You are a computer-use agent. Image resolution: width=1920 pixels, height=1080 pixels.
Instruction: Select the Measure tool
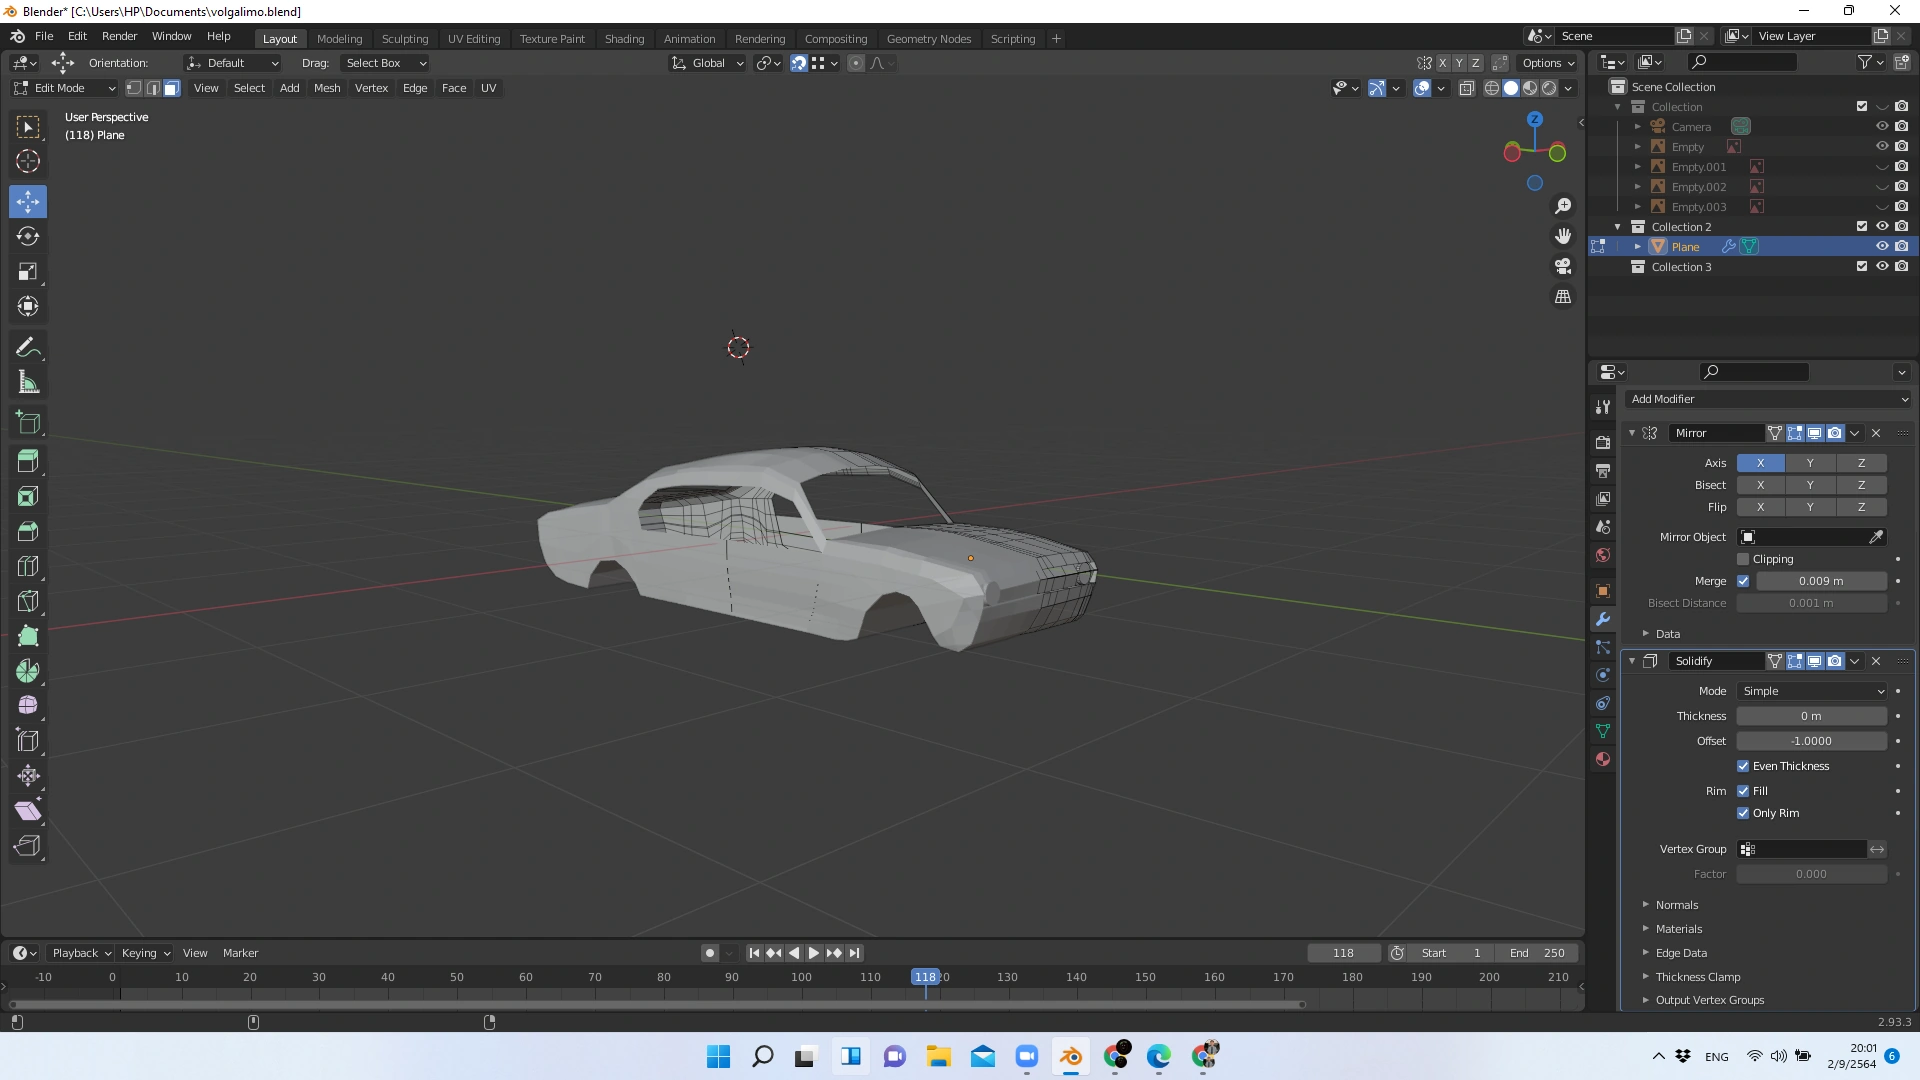coord(27,381)
